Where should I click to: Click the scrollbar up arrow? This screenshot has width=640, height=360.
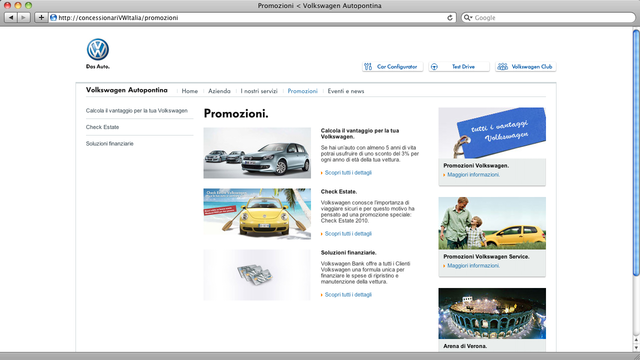point(636,340)
